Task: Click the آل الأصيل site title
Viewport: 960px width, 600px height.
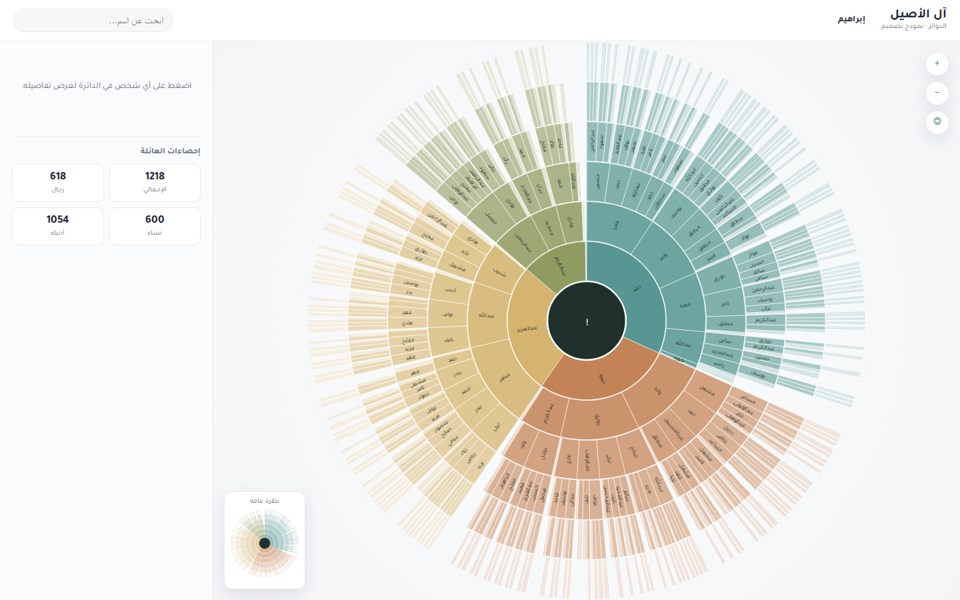Action: tap(918, 14)
